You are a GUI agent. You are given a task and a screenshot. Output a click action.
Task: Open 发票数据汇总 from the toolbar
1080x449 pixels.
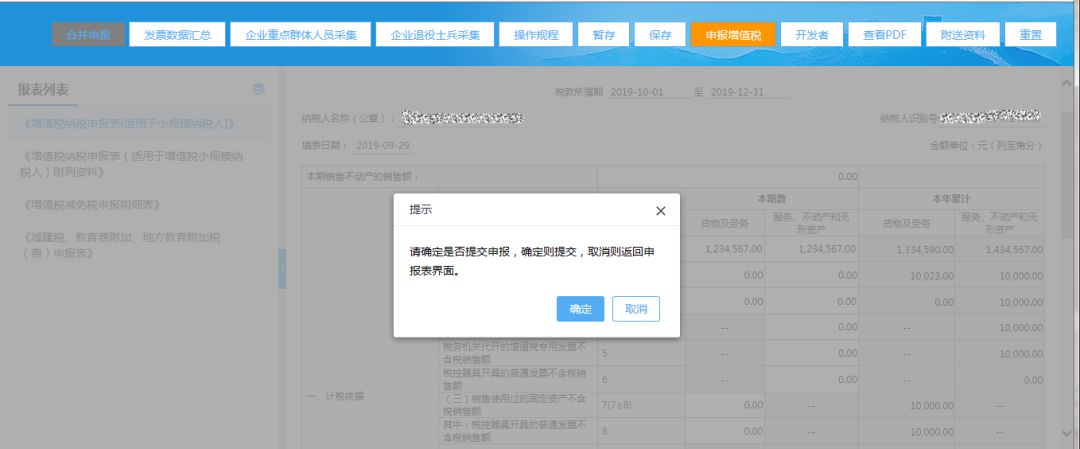177,34
